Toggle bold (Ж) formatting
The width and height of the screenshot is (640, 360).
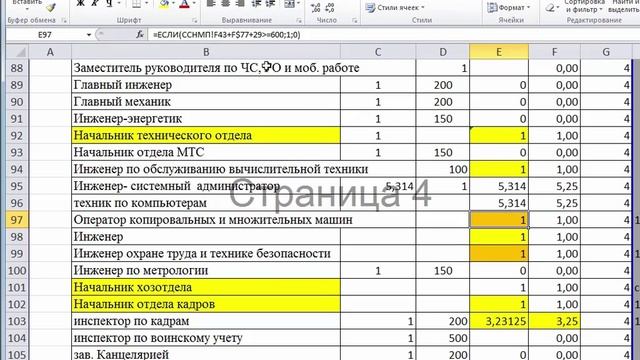81,4
